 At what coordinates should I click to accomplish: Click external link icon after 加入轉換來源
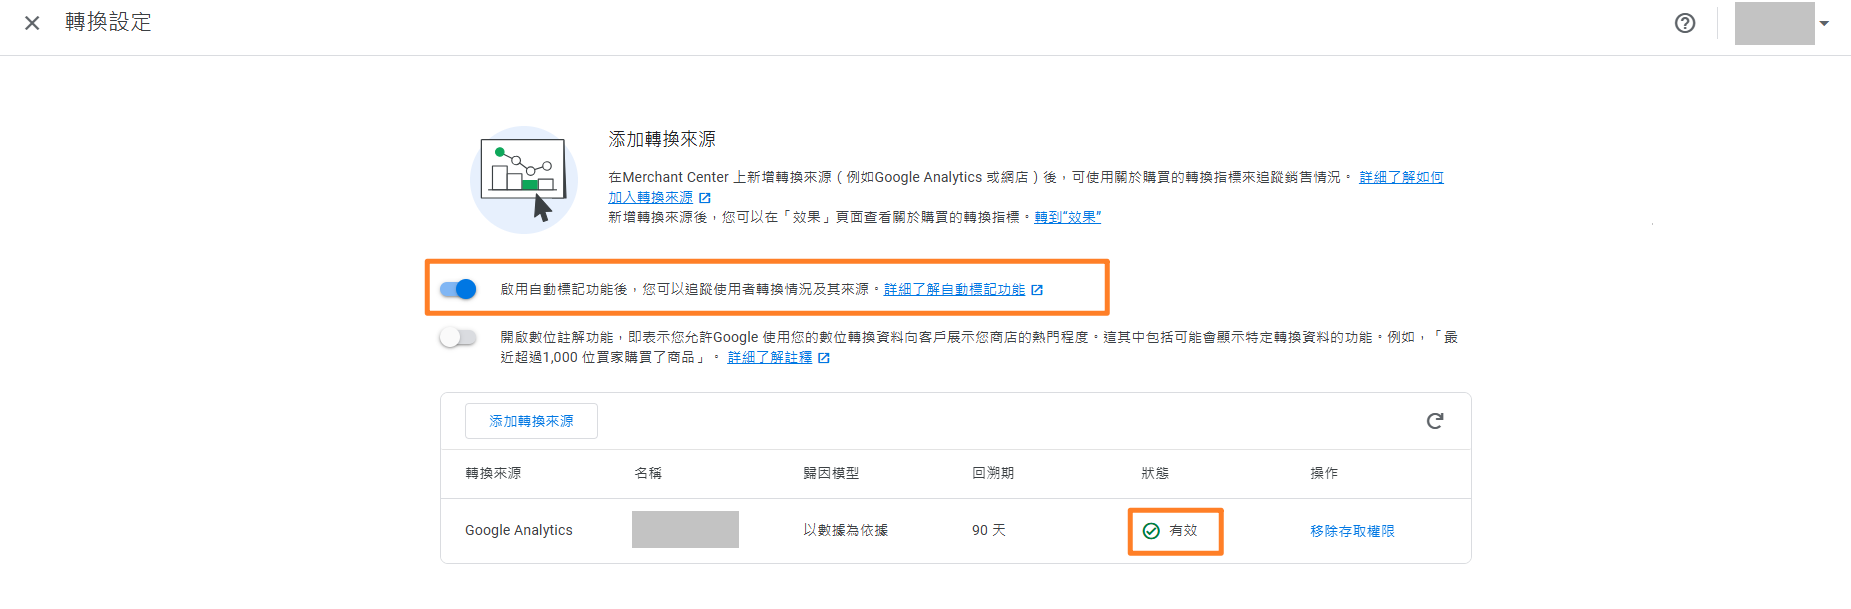pos(705,198)
